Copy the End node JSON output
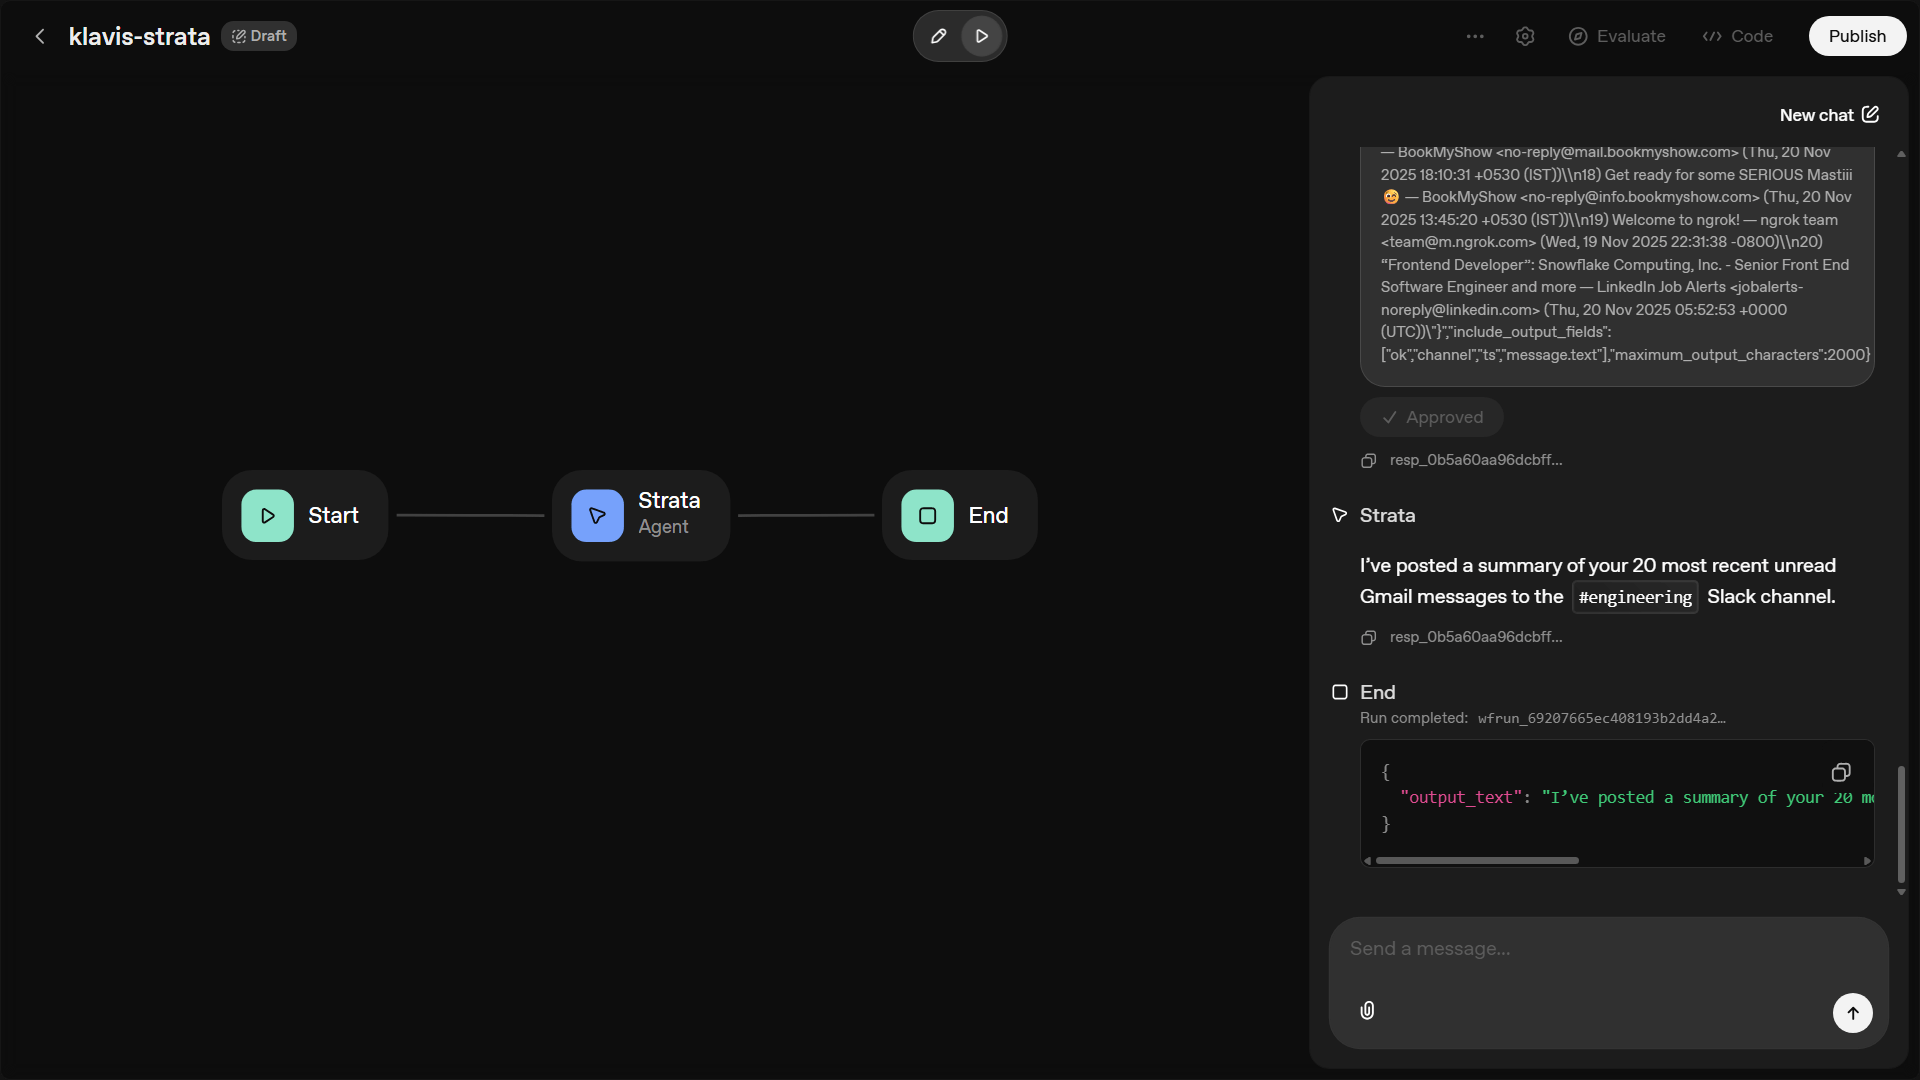The height and width of the screenshot is (1080, 1920). [x=1841, y=772]
